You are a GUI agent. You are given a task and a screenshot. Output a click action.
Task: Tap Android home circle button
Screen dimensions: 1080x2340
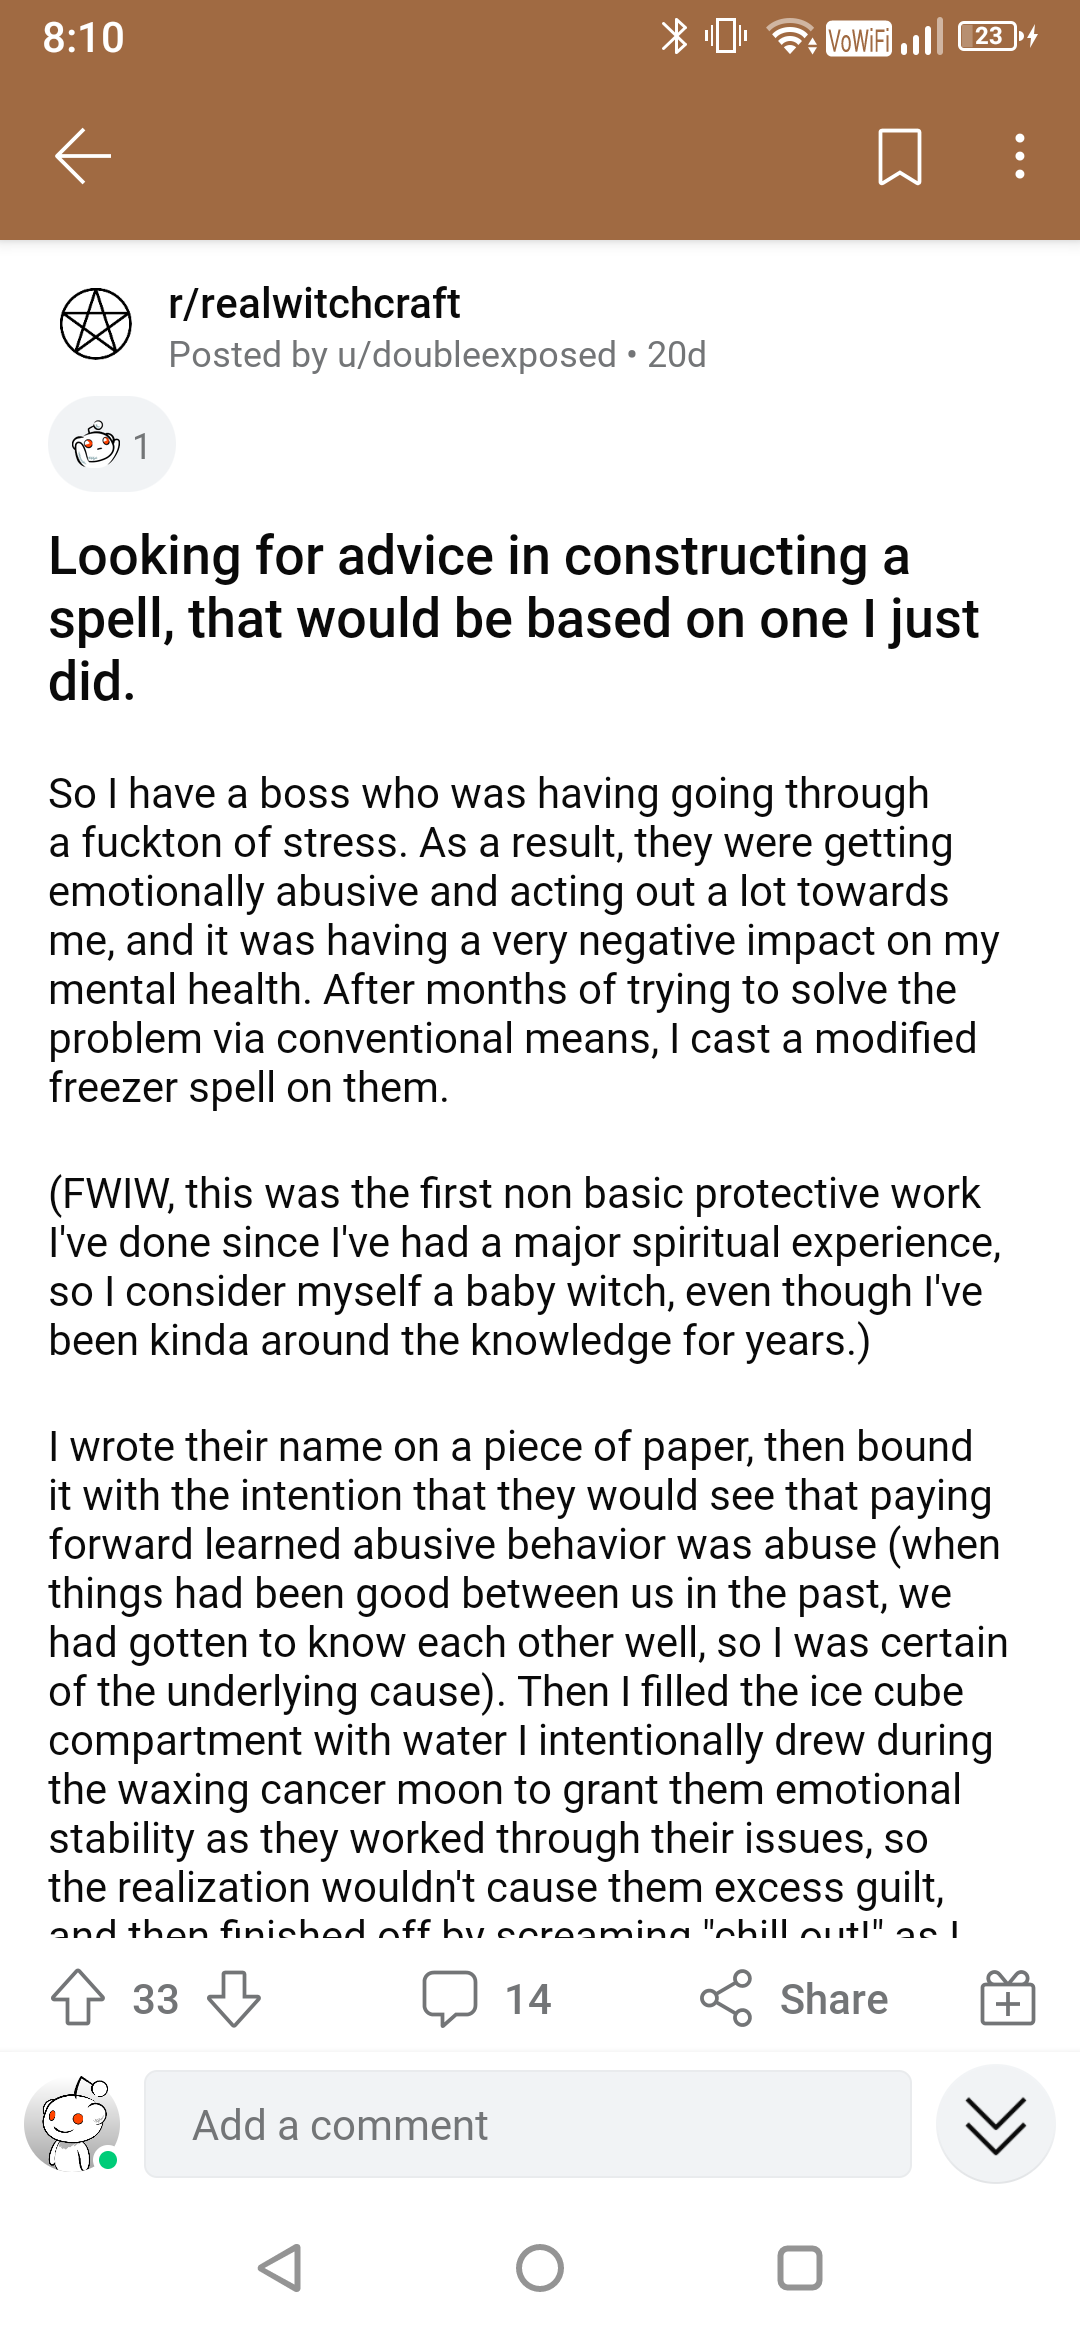(540, 2268)
